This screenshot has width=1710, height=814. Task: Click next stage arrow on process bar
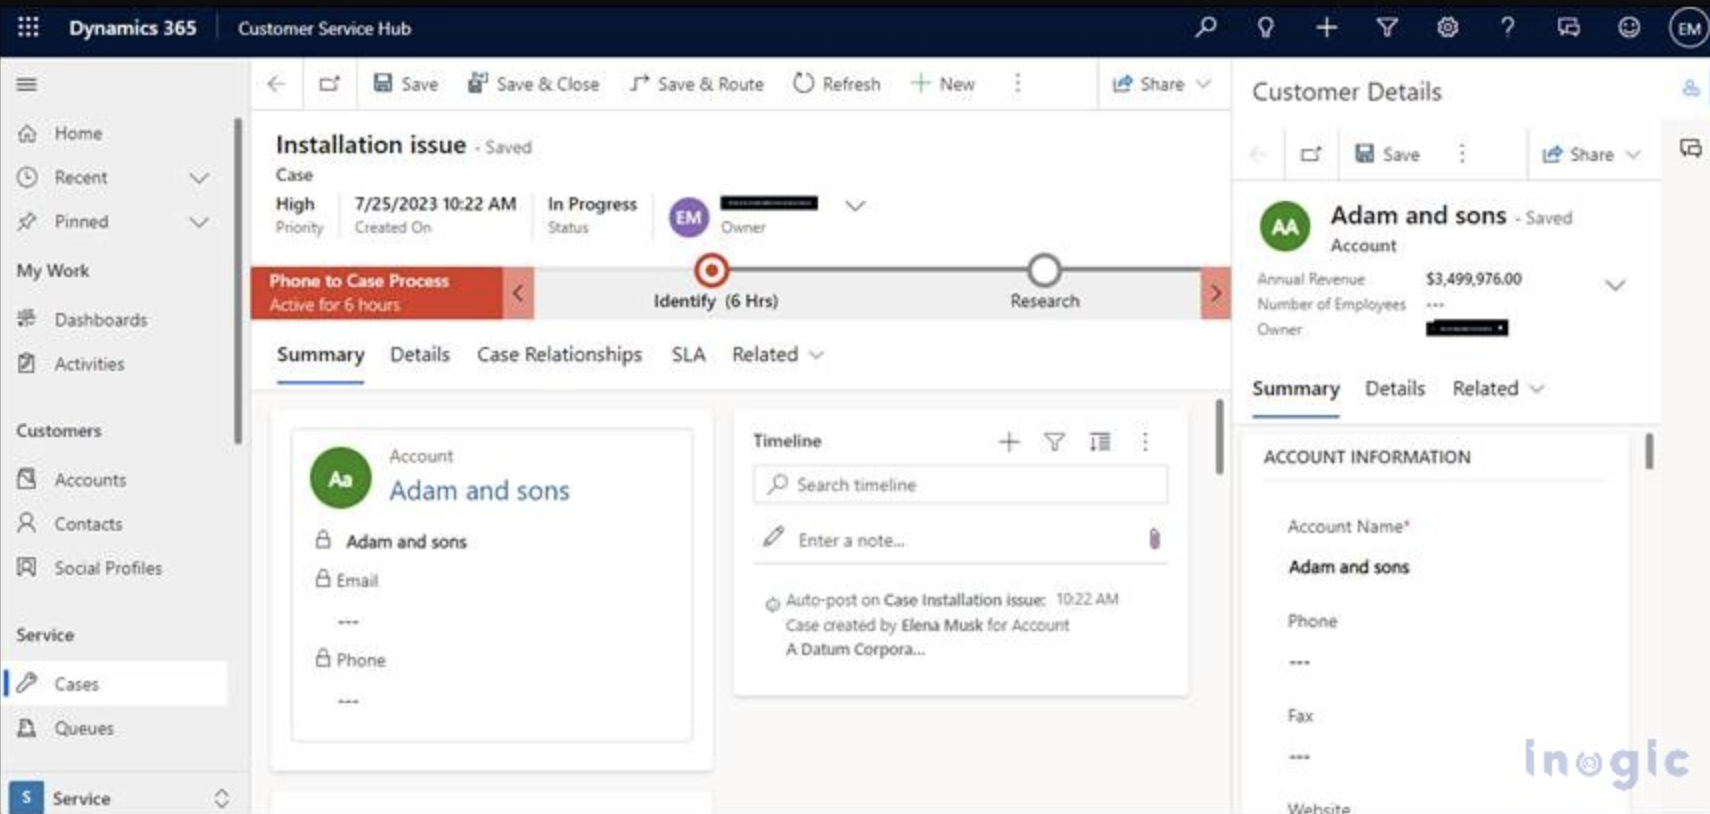pos(1216,293)
